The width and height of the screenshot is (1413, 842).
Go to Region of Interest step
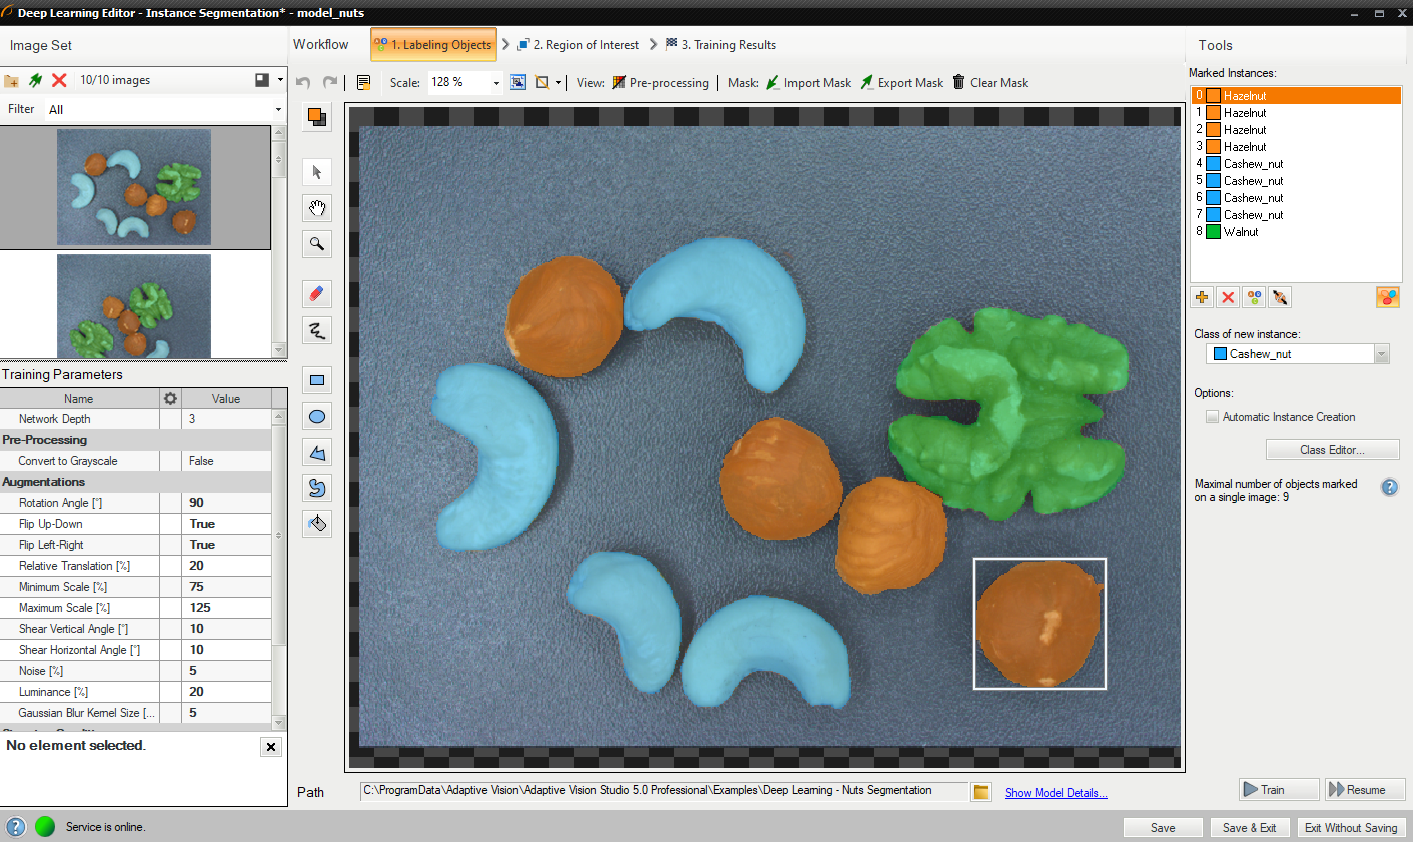click(580, 45)
